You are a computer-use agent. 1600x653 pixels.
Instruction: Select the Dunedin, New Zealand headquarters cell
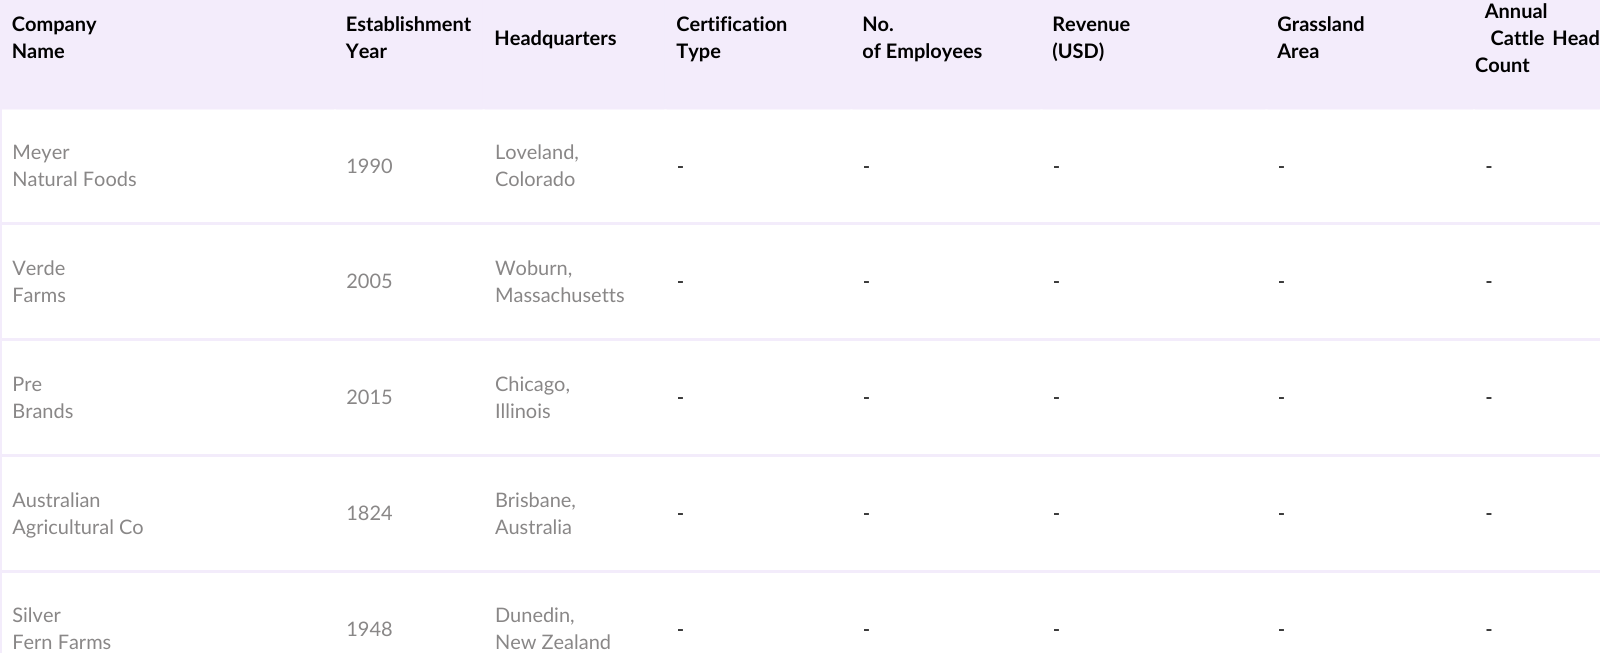click(x=552, y=629)
